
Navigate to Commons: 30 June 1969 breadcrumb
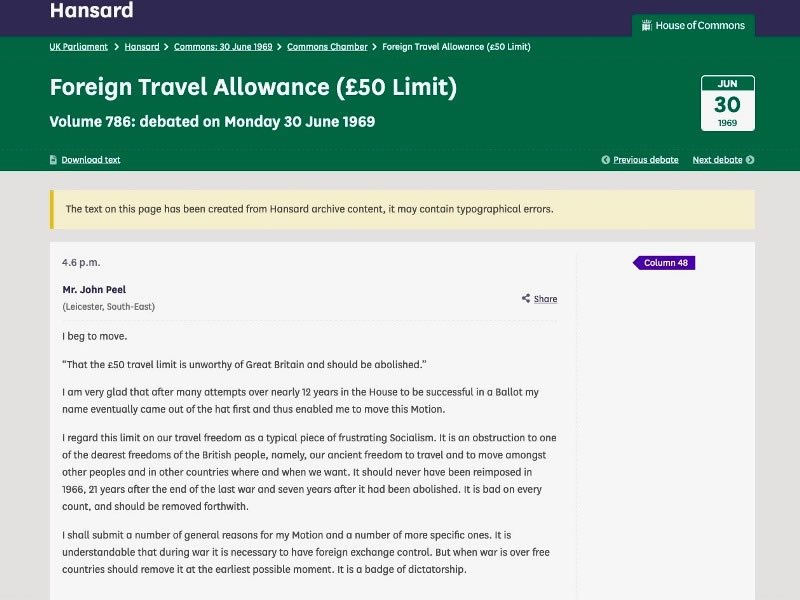click(x=223, y=47)
